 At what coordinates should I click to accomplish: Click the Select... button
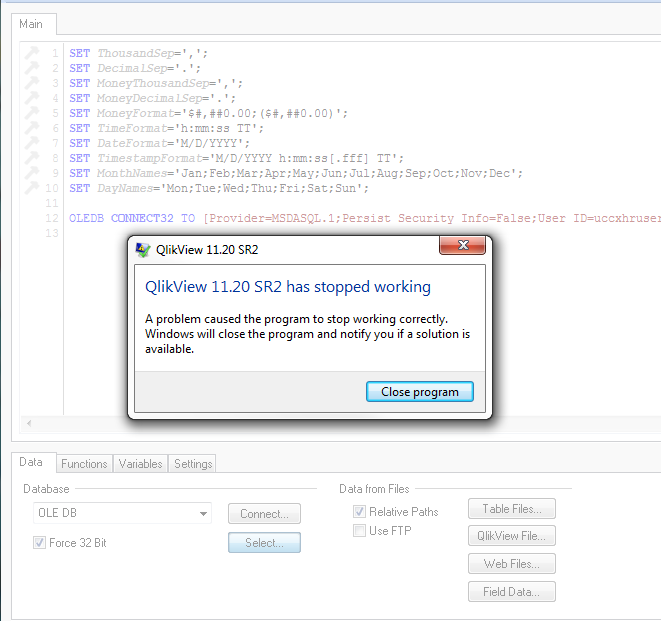pyautogui.click(x=264, y=543)
